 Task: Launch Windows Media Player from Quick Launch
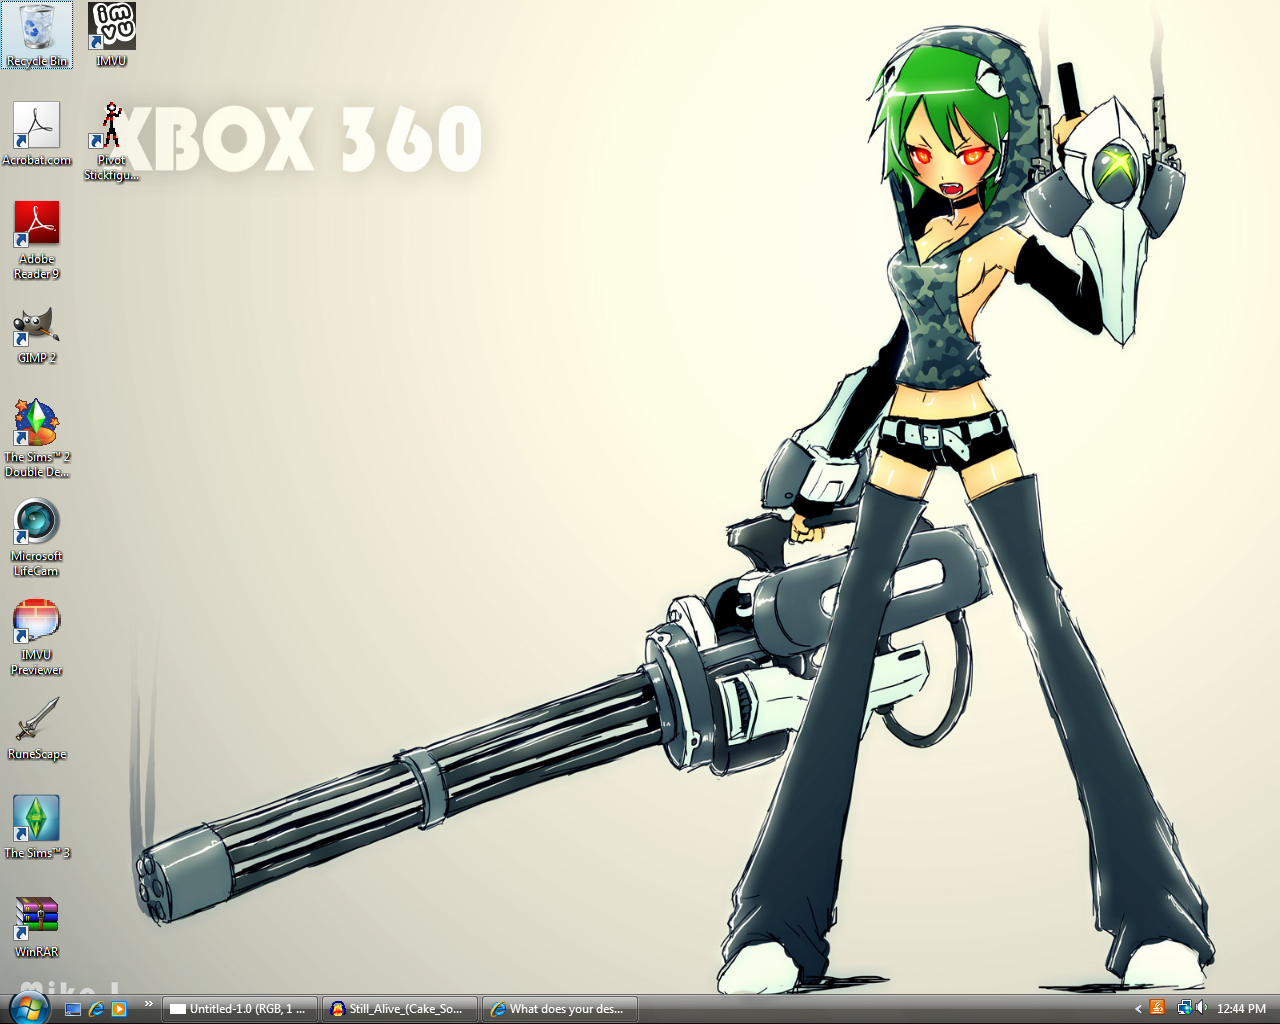(x=119, y=1009)
